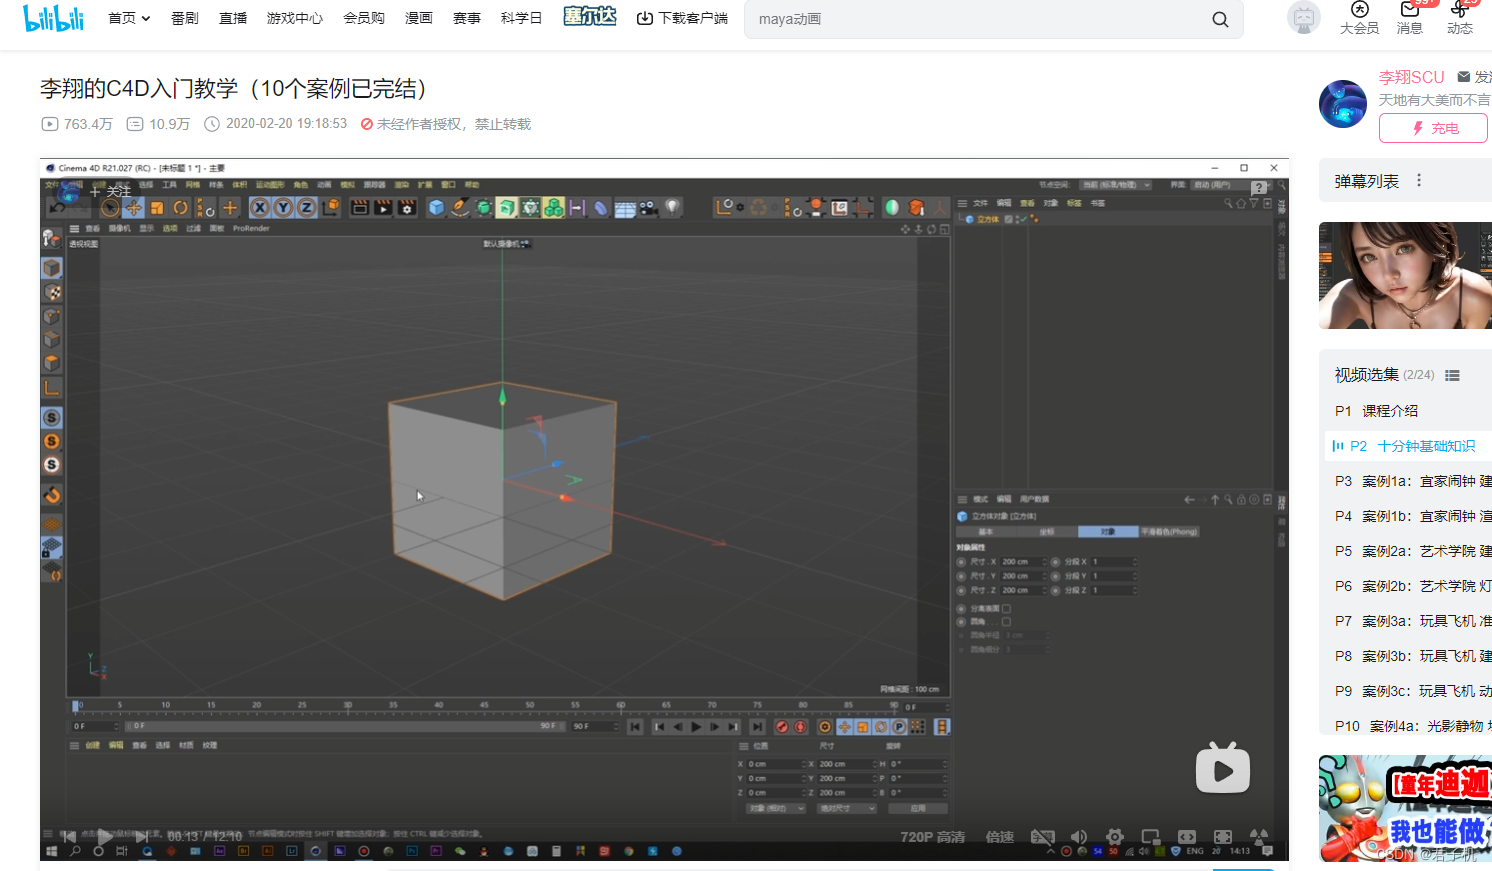
Task: Go to the previous video part
Action: click(x=69, y=836)
